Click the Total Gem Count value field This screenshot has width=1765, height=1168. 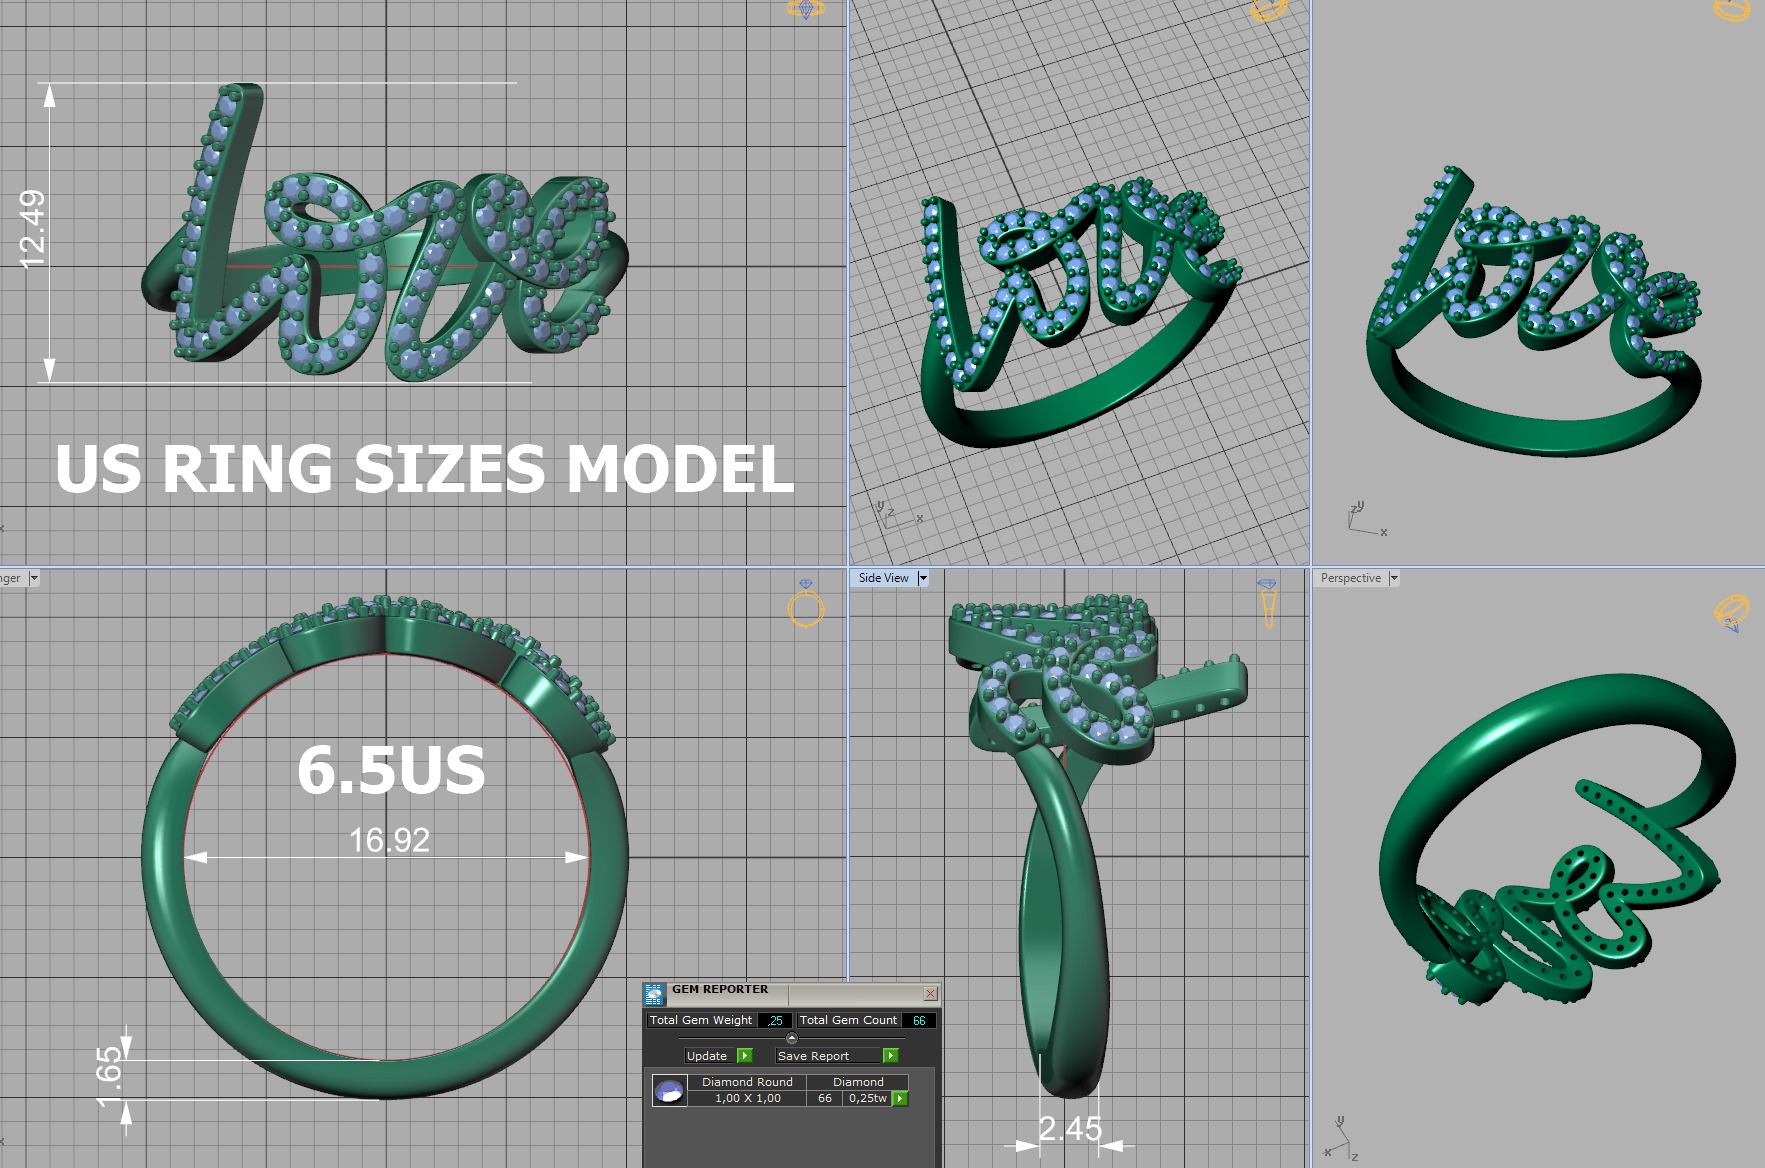(919, 1020)
